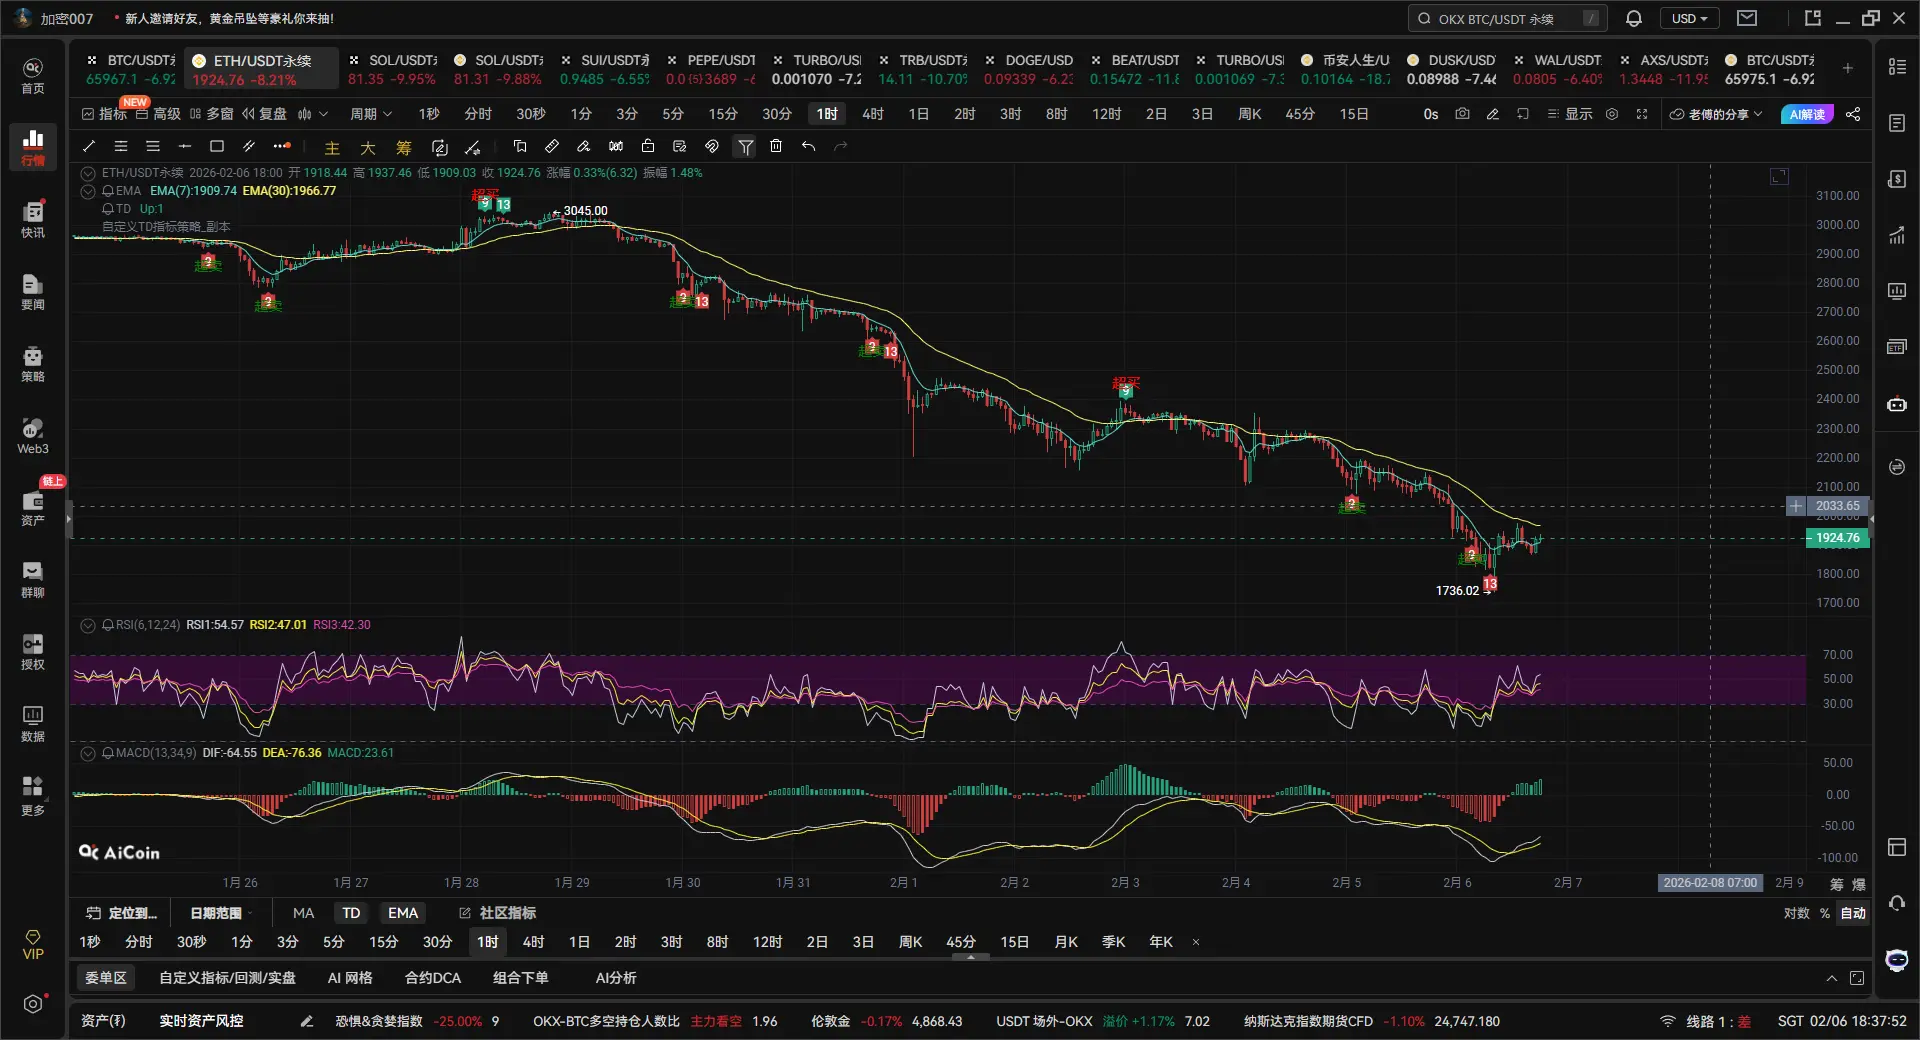
Task: Open the AI分析 bottom tab
Action: (x=616, y=978)
